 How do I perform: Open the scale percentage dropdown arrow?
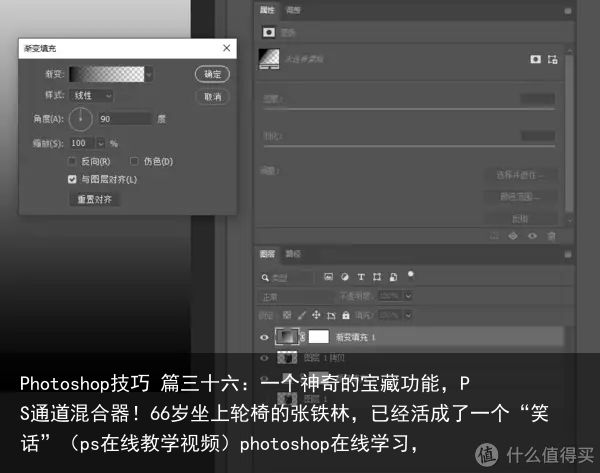point(100,143)
